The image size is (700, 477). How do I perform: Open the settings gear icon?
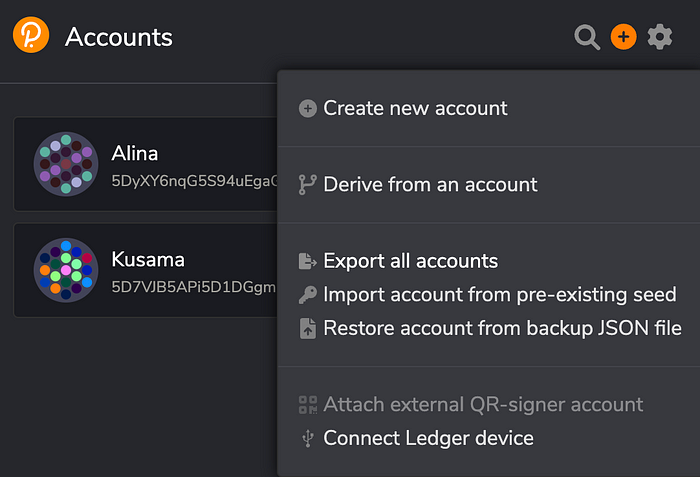(x=660, y=38)
